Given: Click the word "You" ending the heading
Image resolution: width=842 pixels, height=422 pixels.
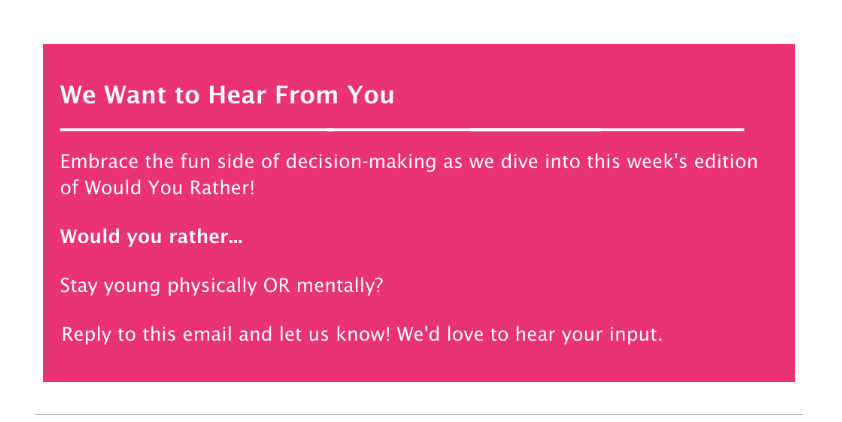Looking at the screenshot, I should tap(371, 95).
